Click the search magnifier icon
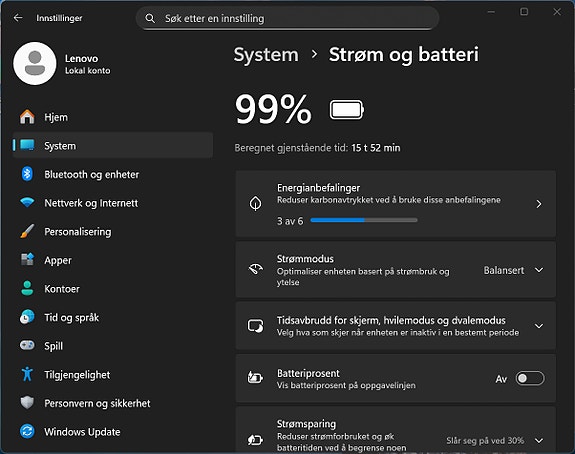Screen dimensions: 575x454 [150, 18]
